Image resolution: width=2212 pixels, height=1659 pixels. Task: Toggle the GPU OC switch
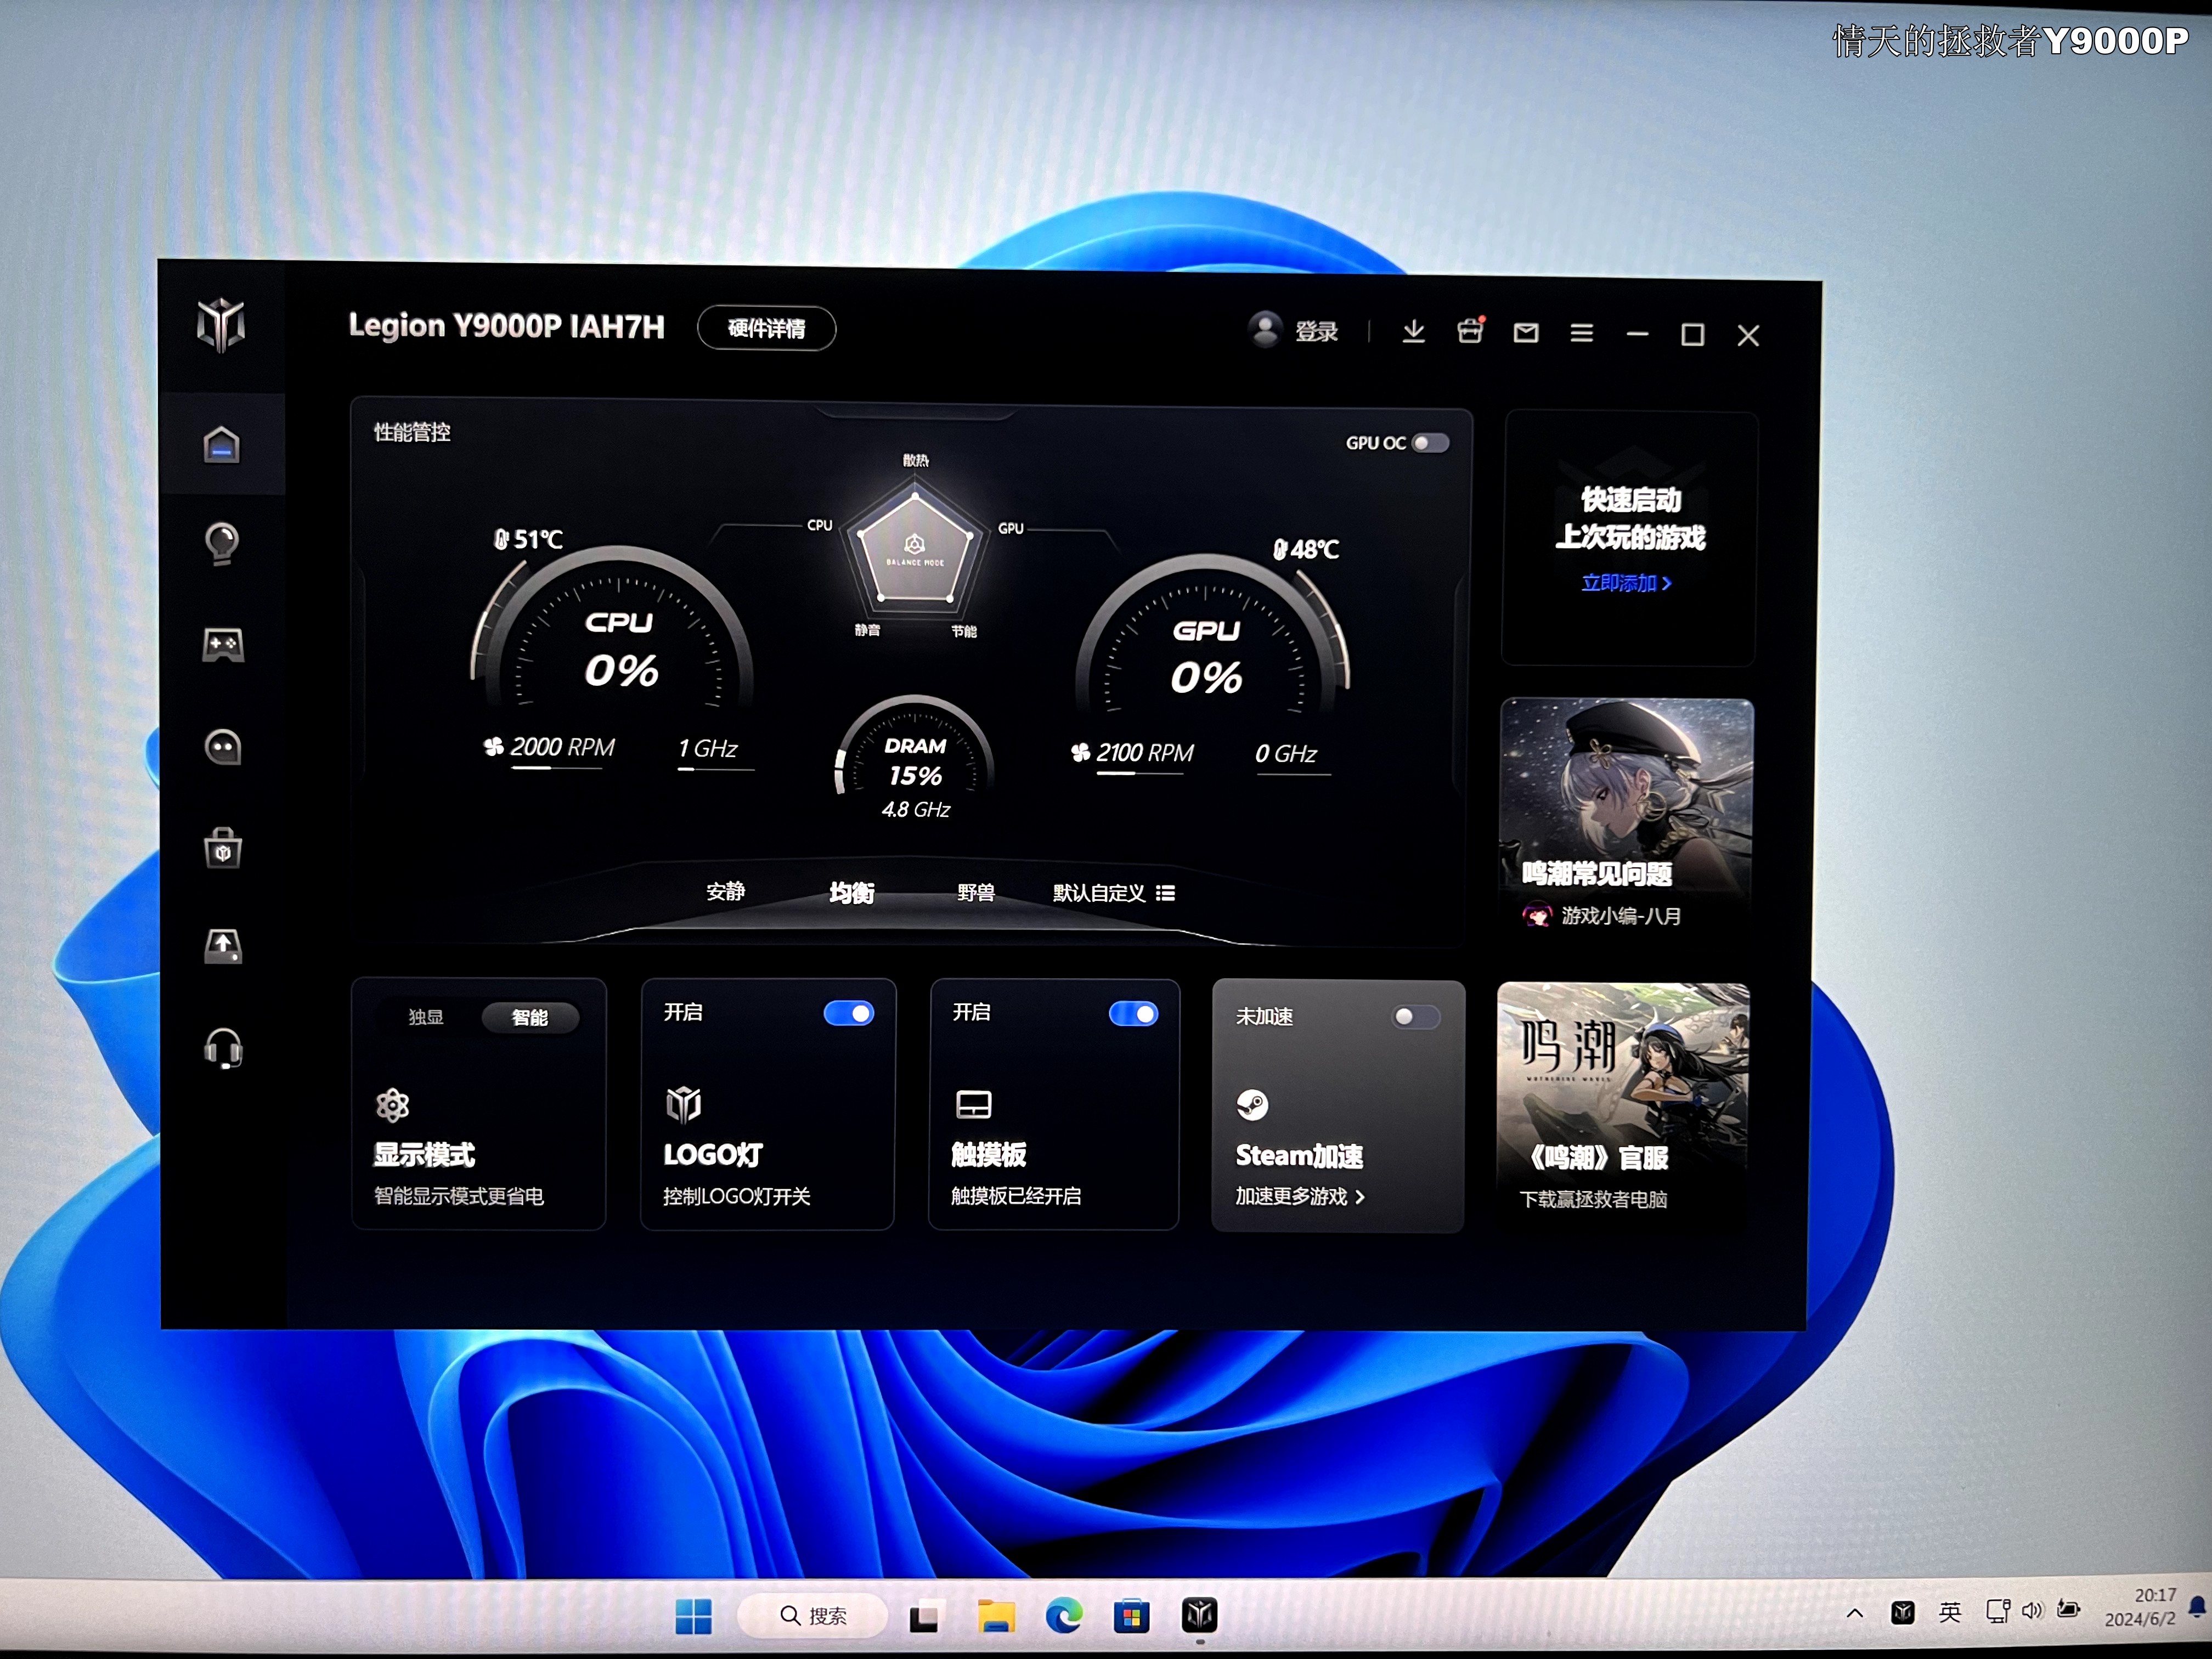[x=1430, y=443]
